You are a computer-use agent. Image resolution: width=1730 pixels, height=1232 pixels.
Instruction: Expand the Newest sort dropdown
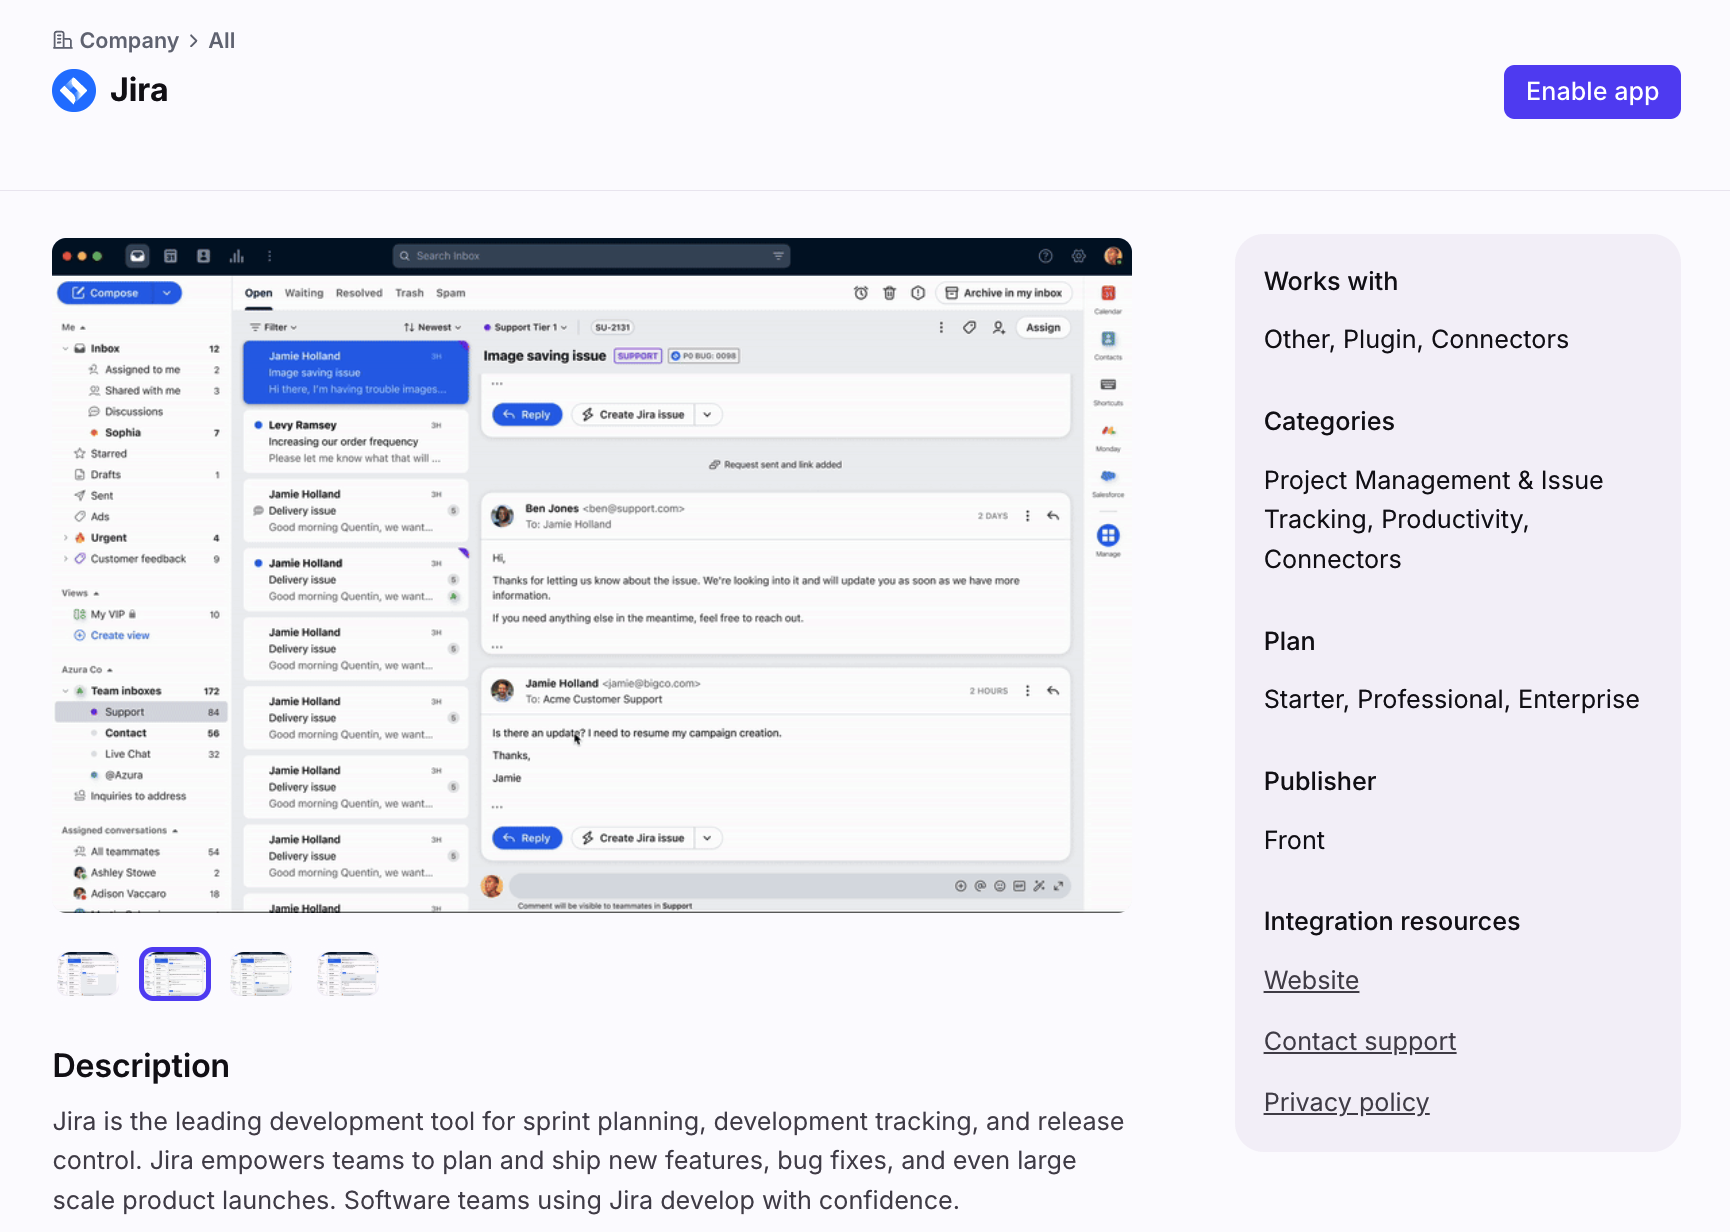pyautogui.click(x=433, y=327)
